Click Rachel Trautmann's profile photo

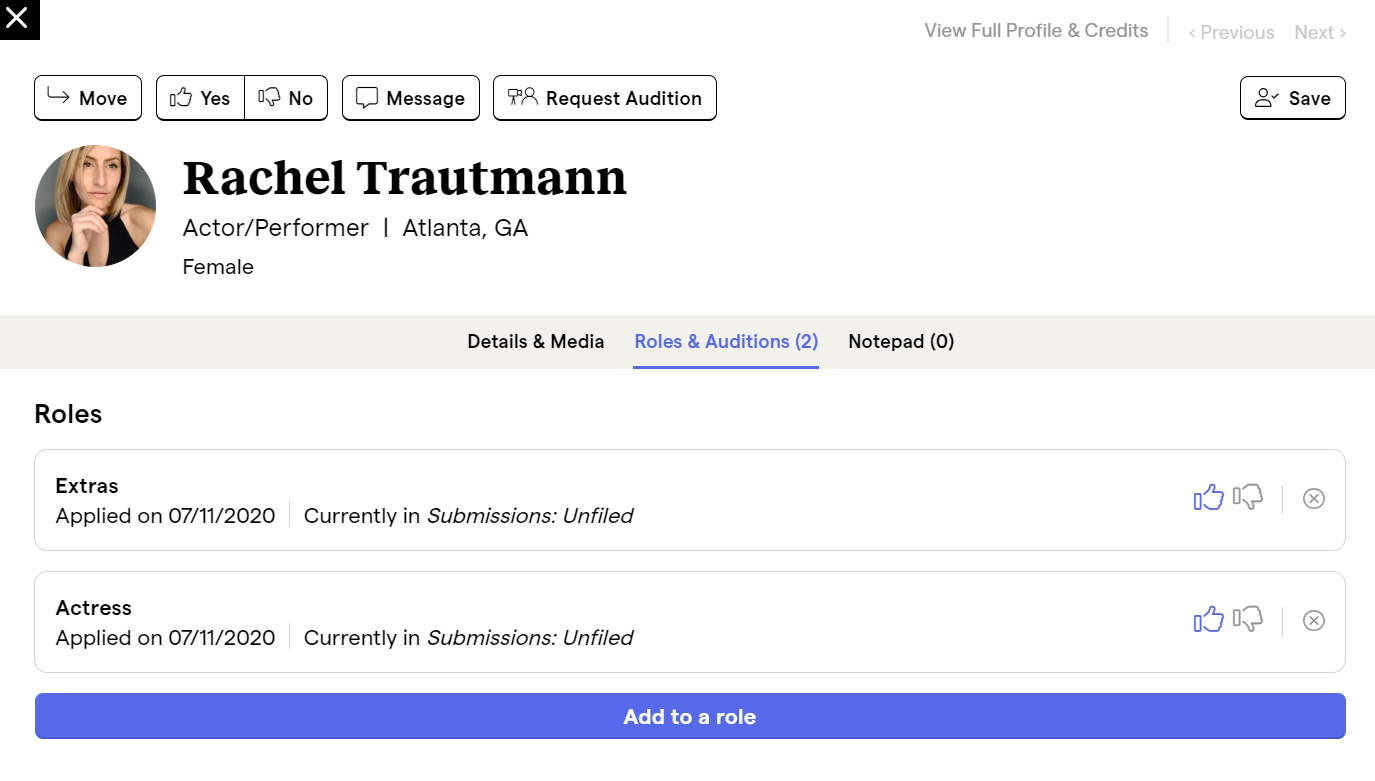coord(95,205)
